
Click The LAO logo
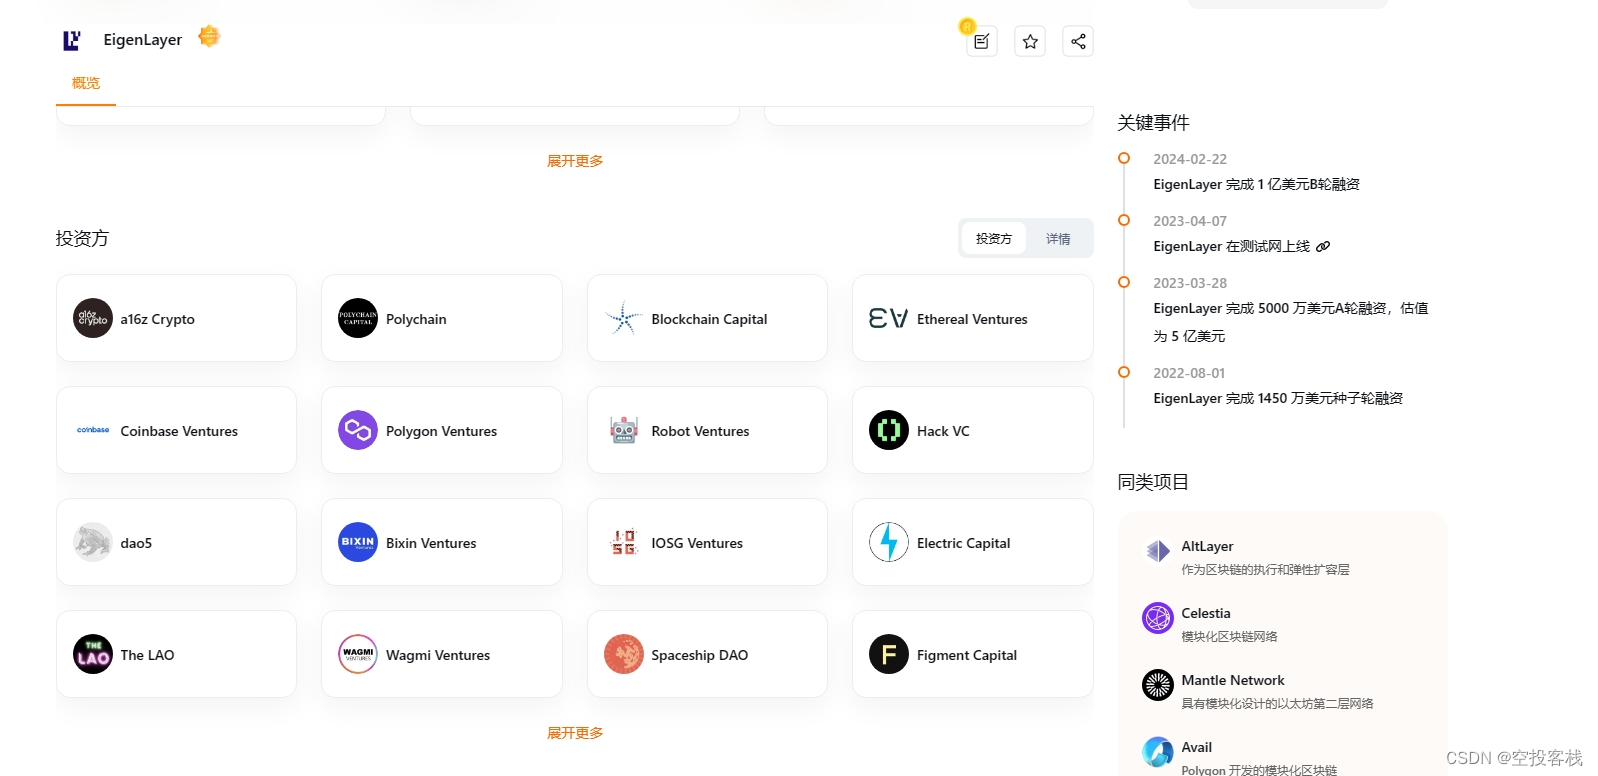pos(93,654)
